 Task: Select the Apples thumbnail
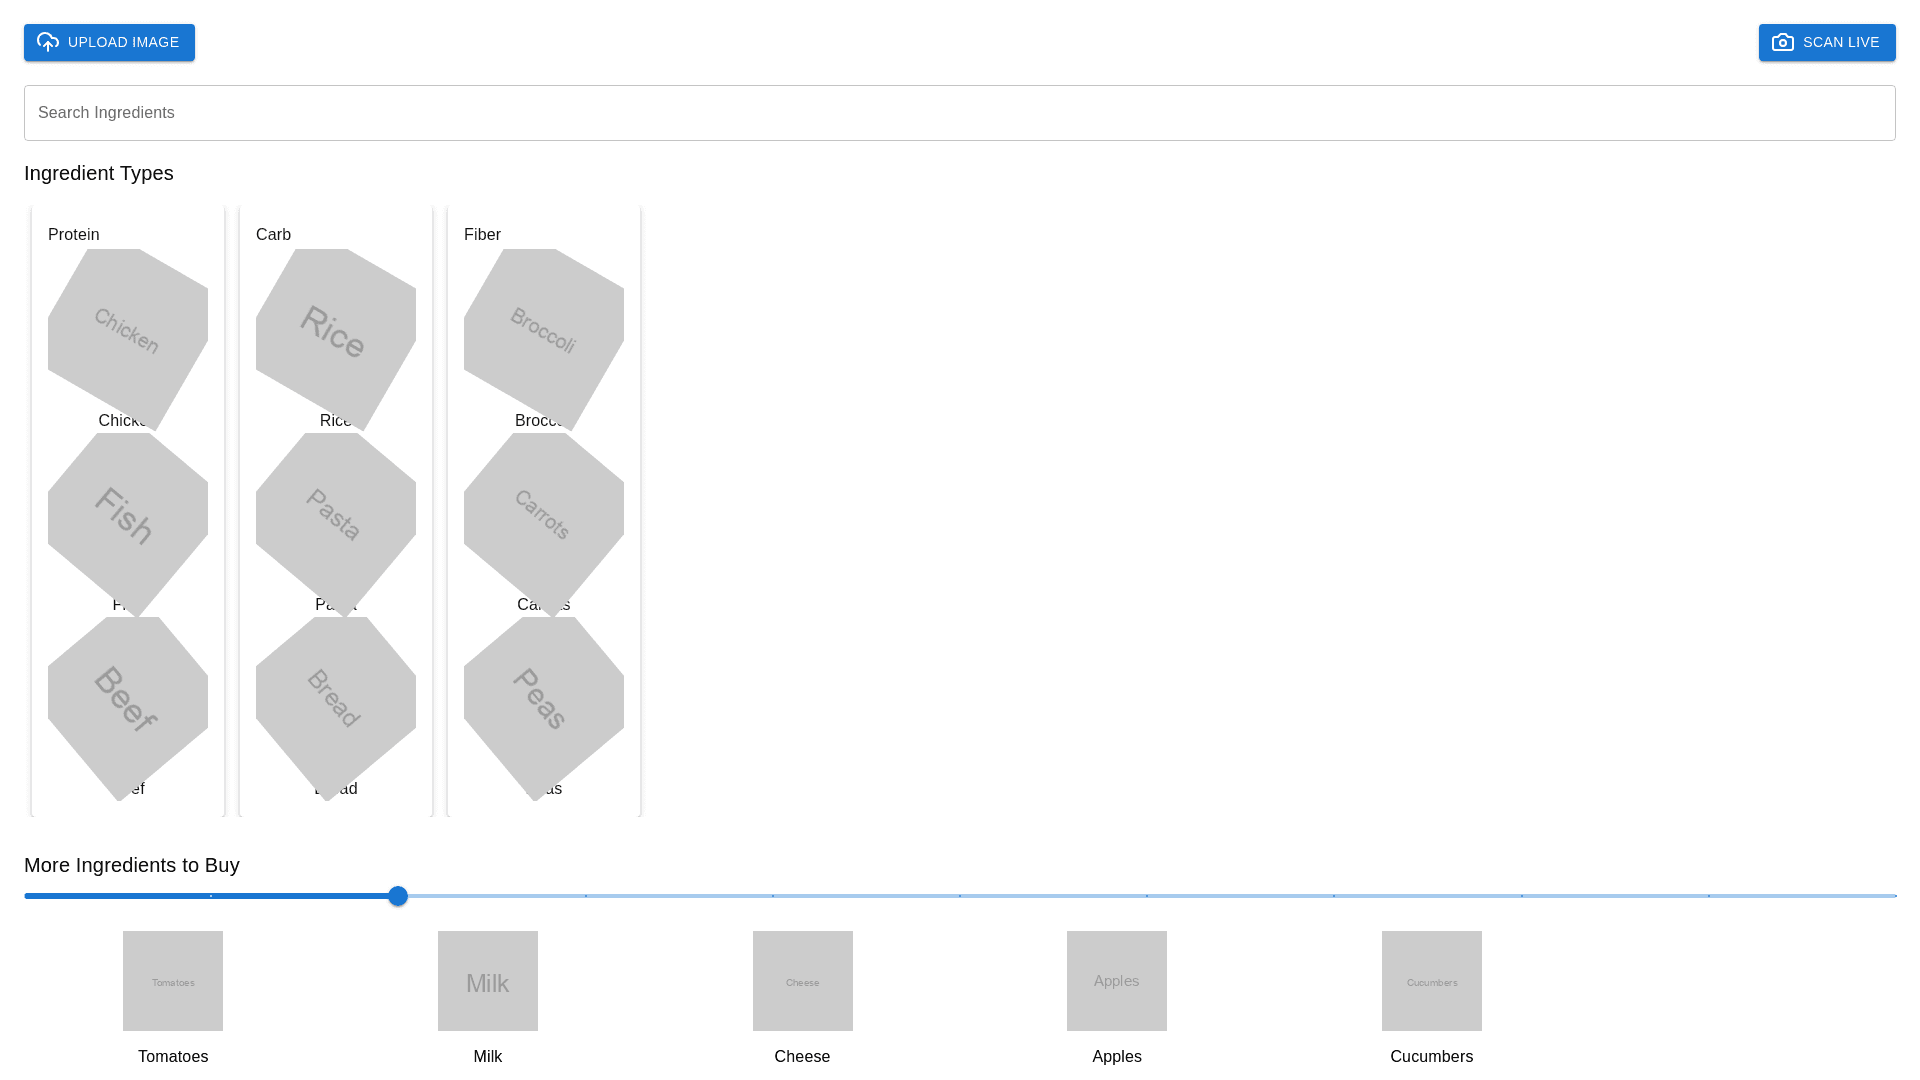(x=1117, y=981)
